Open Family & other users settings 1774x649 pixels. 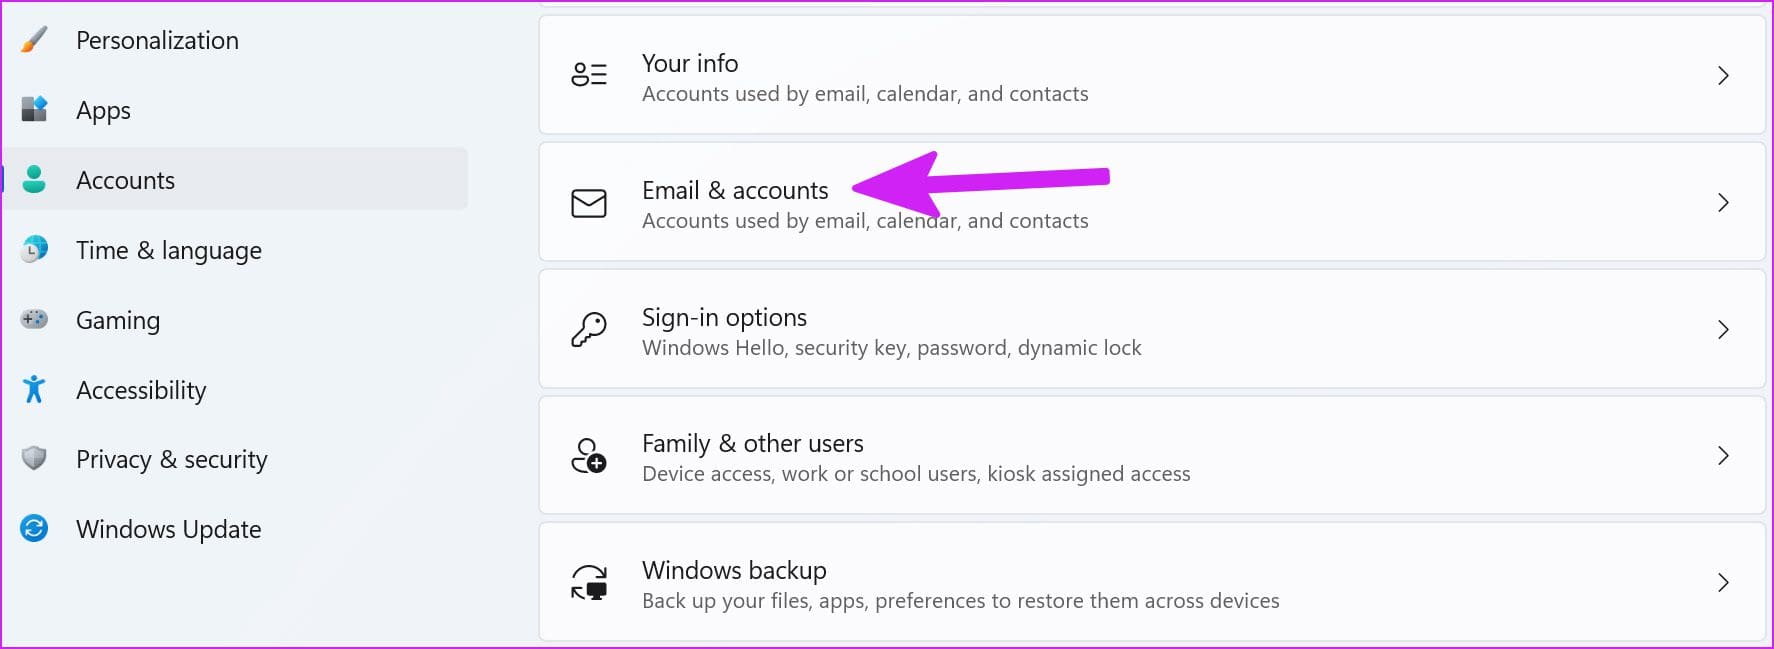(1152, 456)
